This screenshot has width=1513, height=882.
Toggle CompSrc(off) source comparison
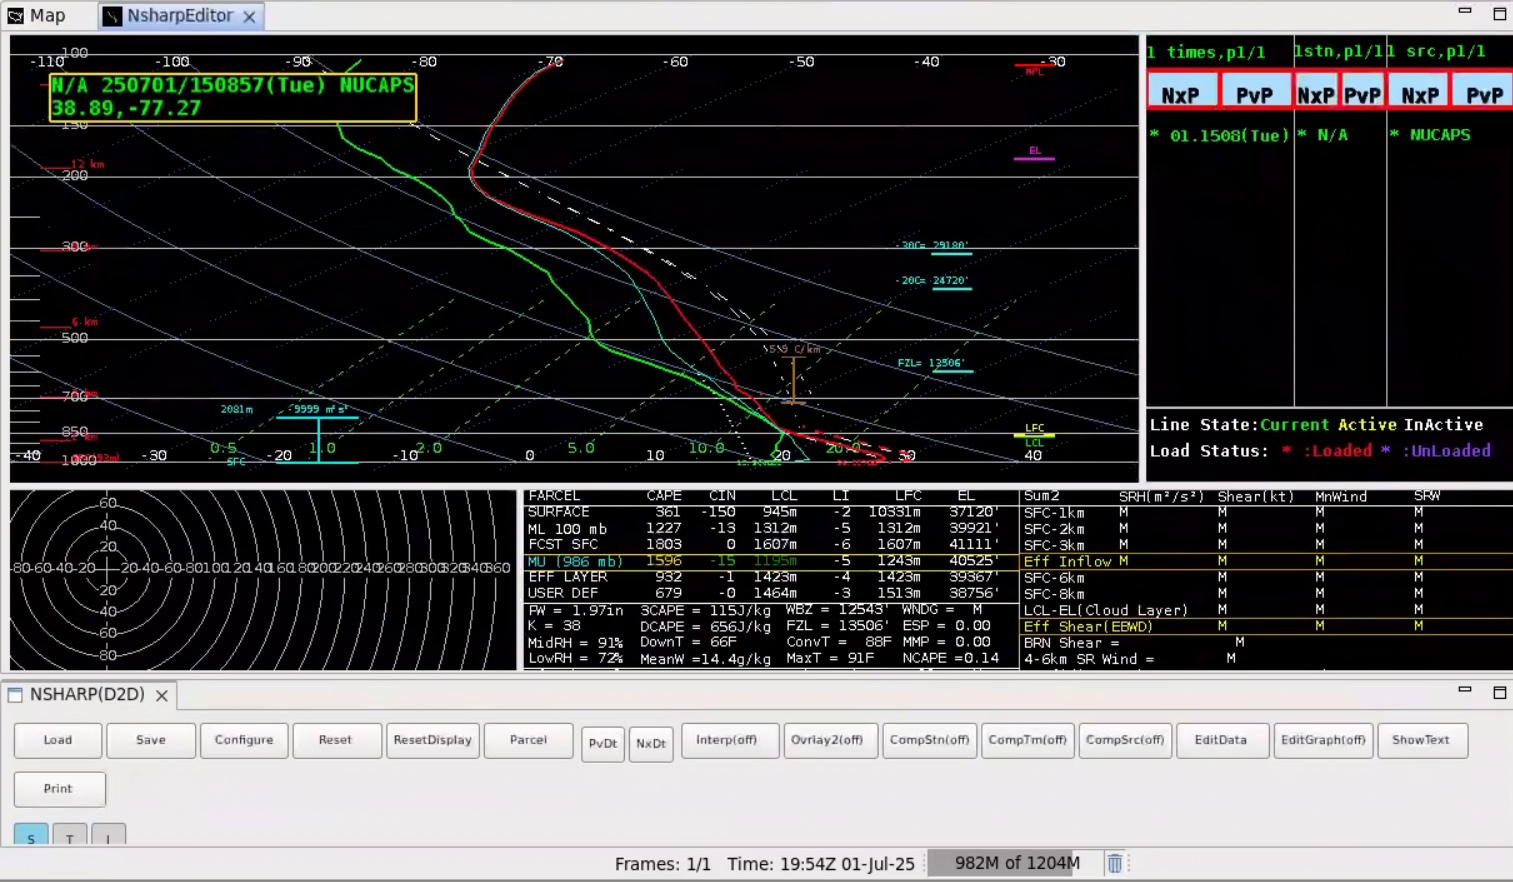[x=1125, y=740]
